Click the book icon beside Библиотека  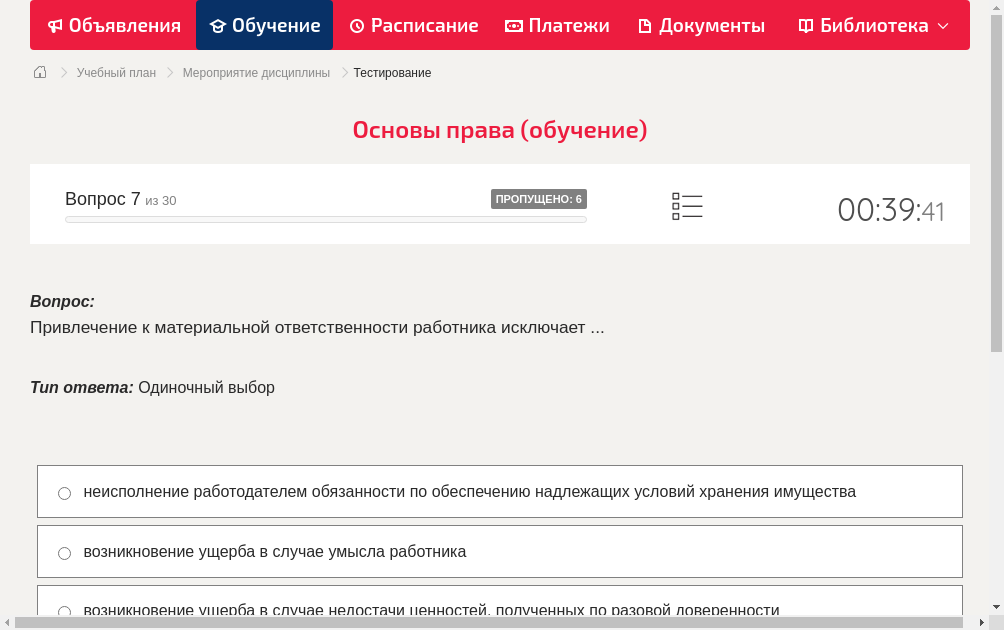click(806, 25)
